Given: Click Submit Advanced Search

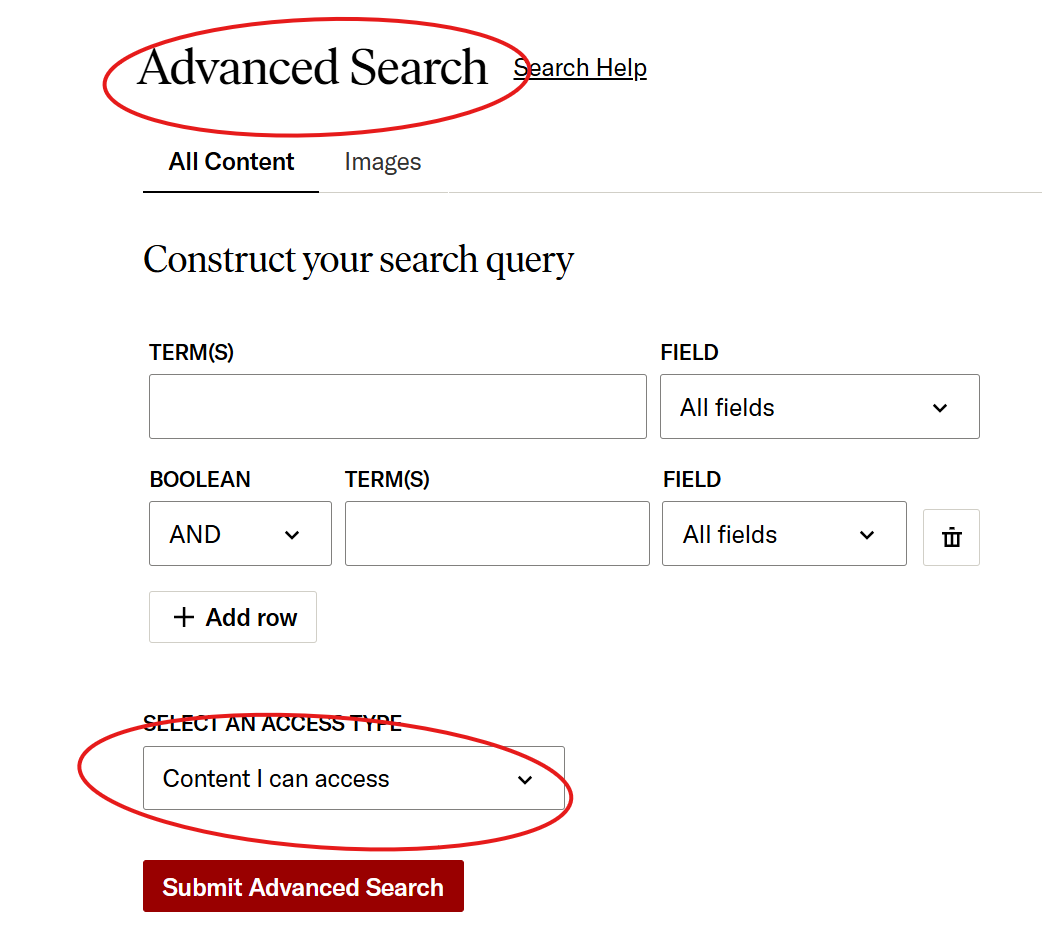Looking at the screenshot, I should 303,886.
